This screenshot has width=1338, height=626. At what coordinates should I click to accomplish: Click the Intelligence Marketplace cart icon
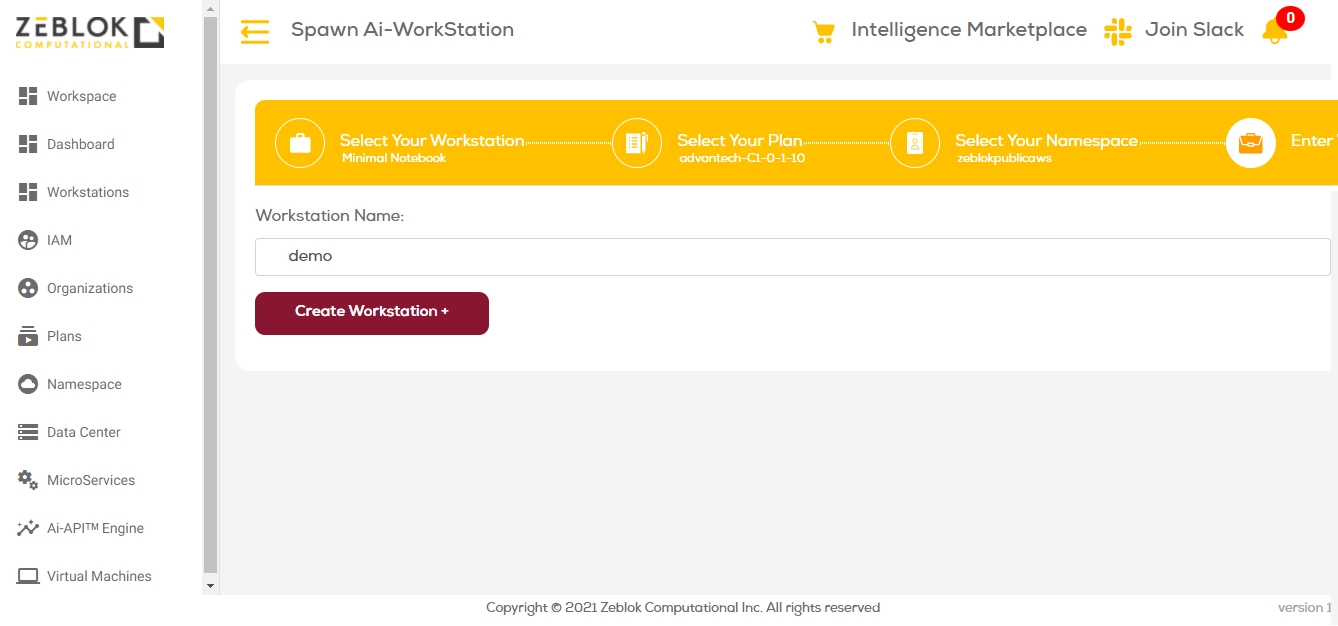coord(823,32)
